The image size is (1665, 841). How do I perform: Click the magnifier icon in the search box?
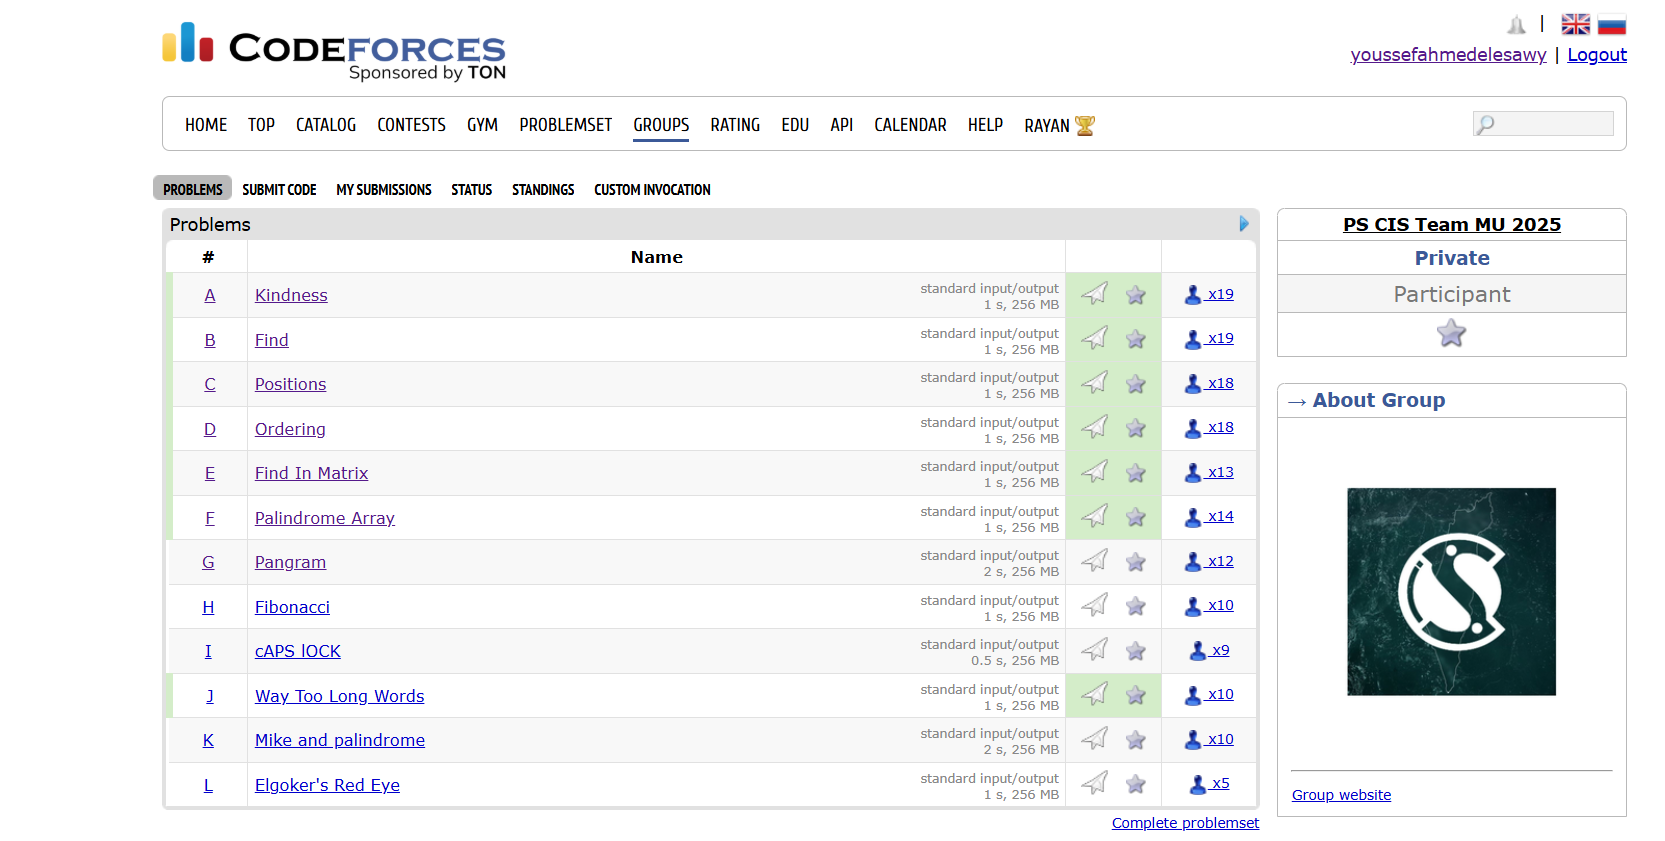[x=1486, y=124]
